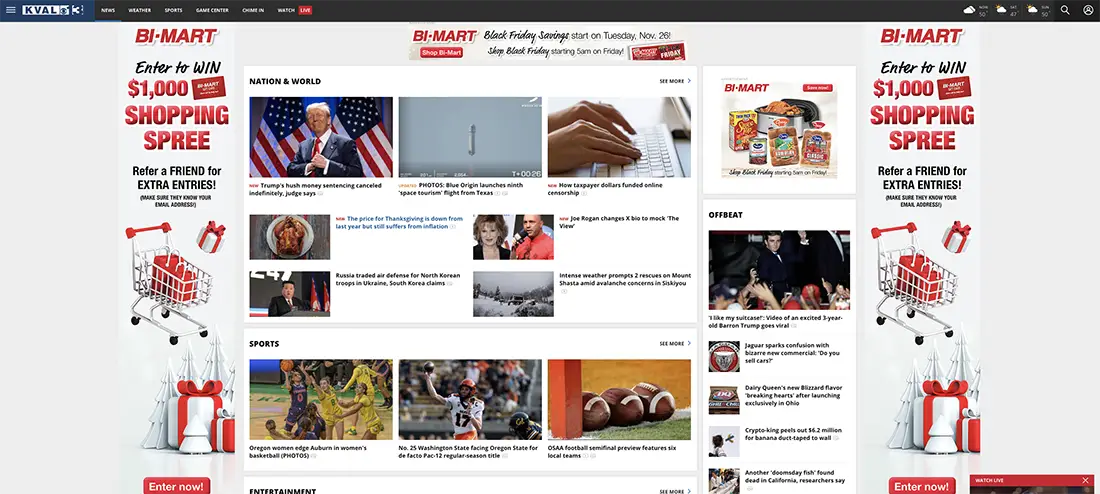Click Jaguar logo thumbnail
This screenshot has width=1100, height=494.
tap(724, 356)
